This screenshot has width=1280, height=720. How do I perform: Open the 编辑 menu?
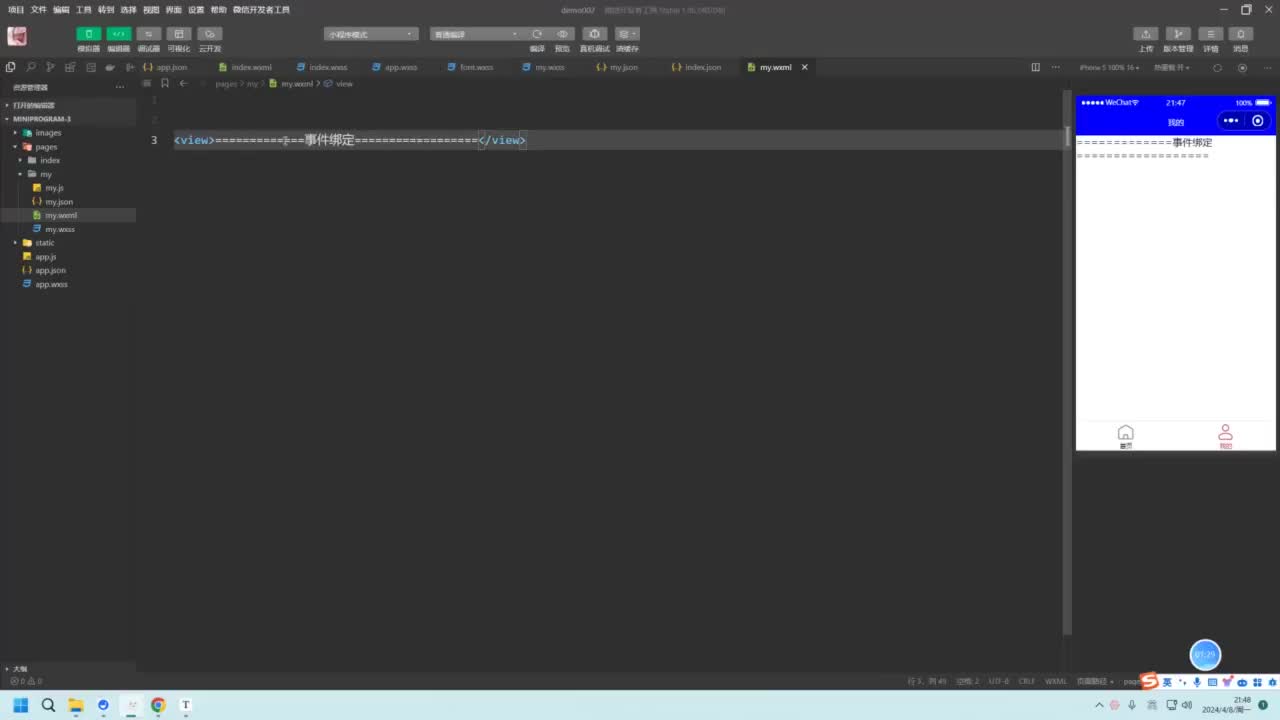[61, 10]
